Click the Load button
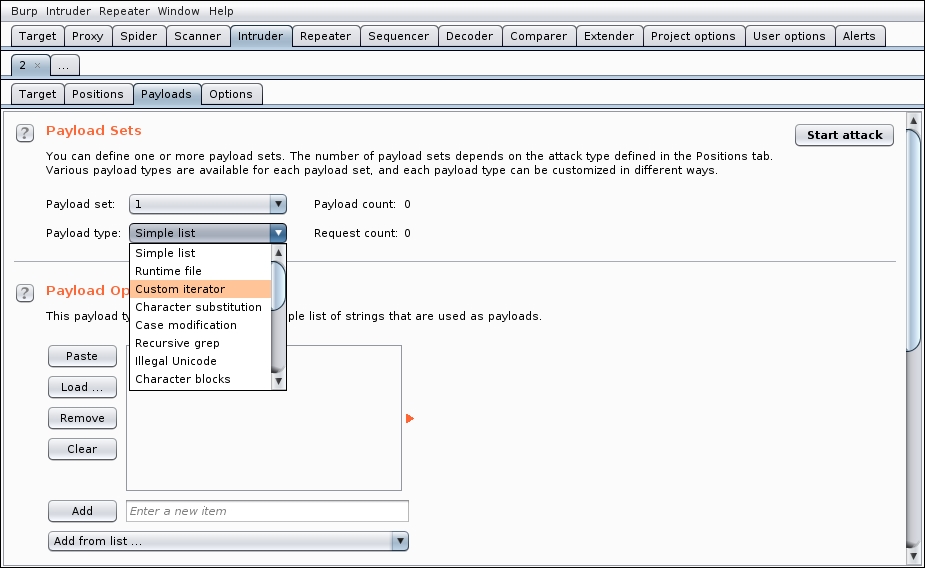 (x=82, y=387)
